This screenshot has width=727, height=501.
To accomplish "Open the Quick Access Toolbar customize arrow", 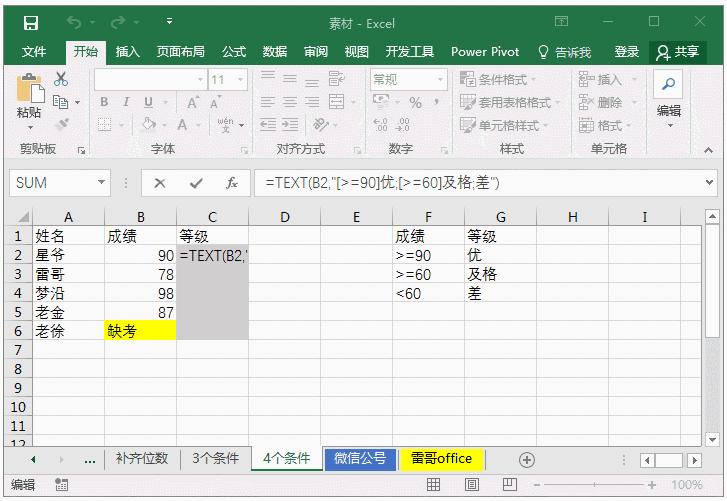I will pos(169,21).
